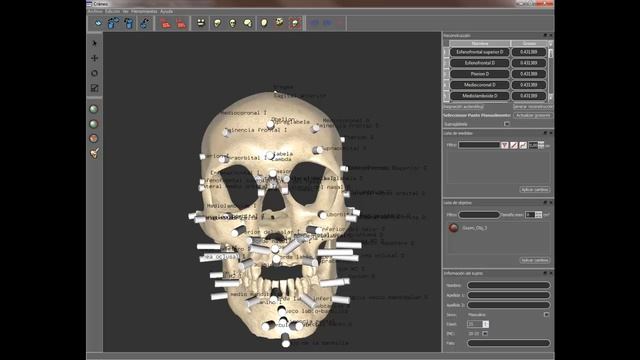Close the Lista de medidas panel

[551, 133]
